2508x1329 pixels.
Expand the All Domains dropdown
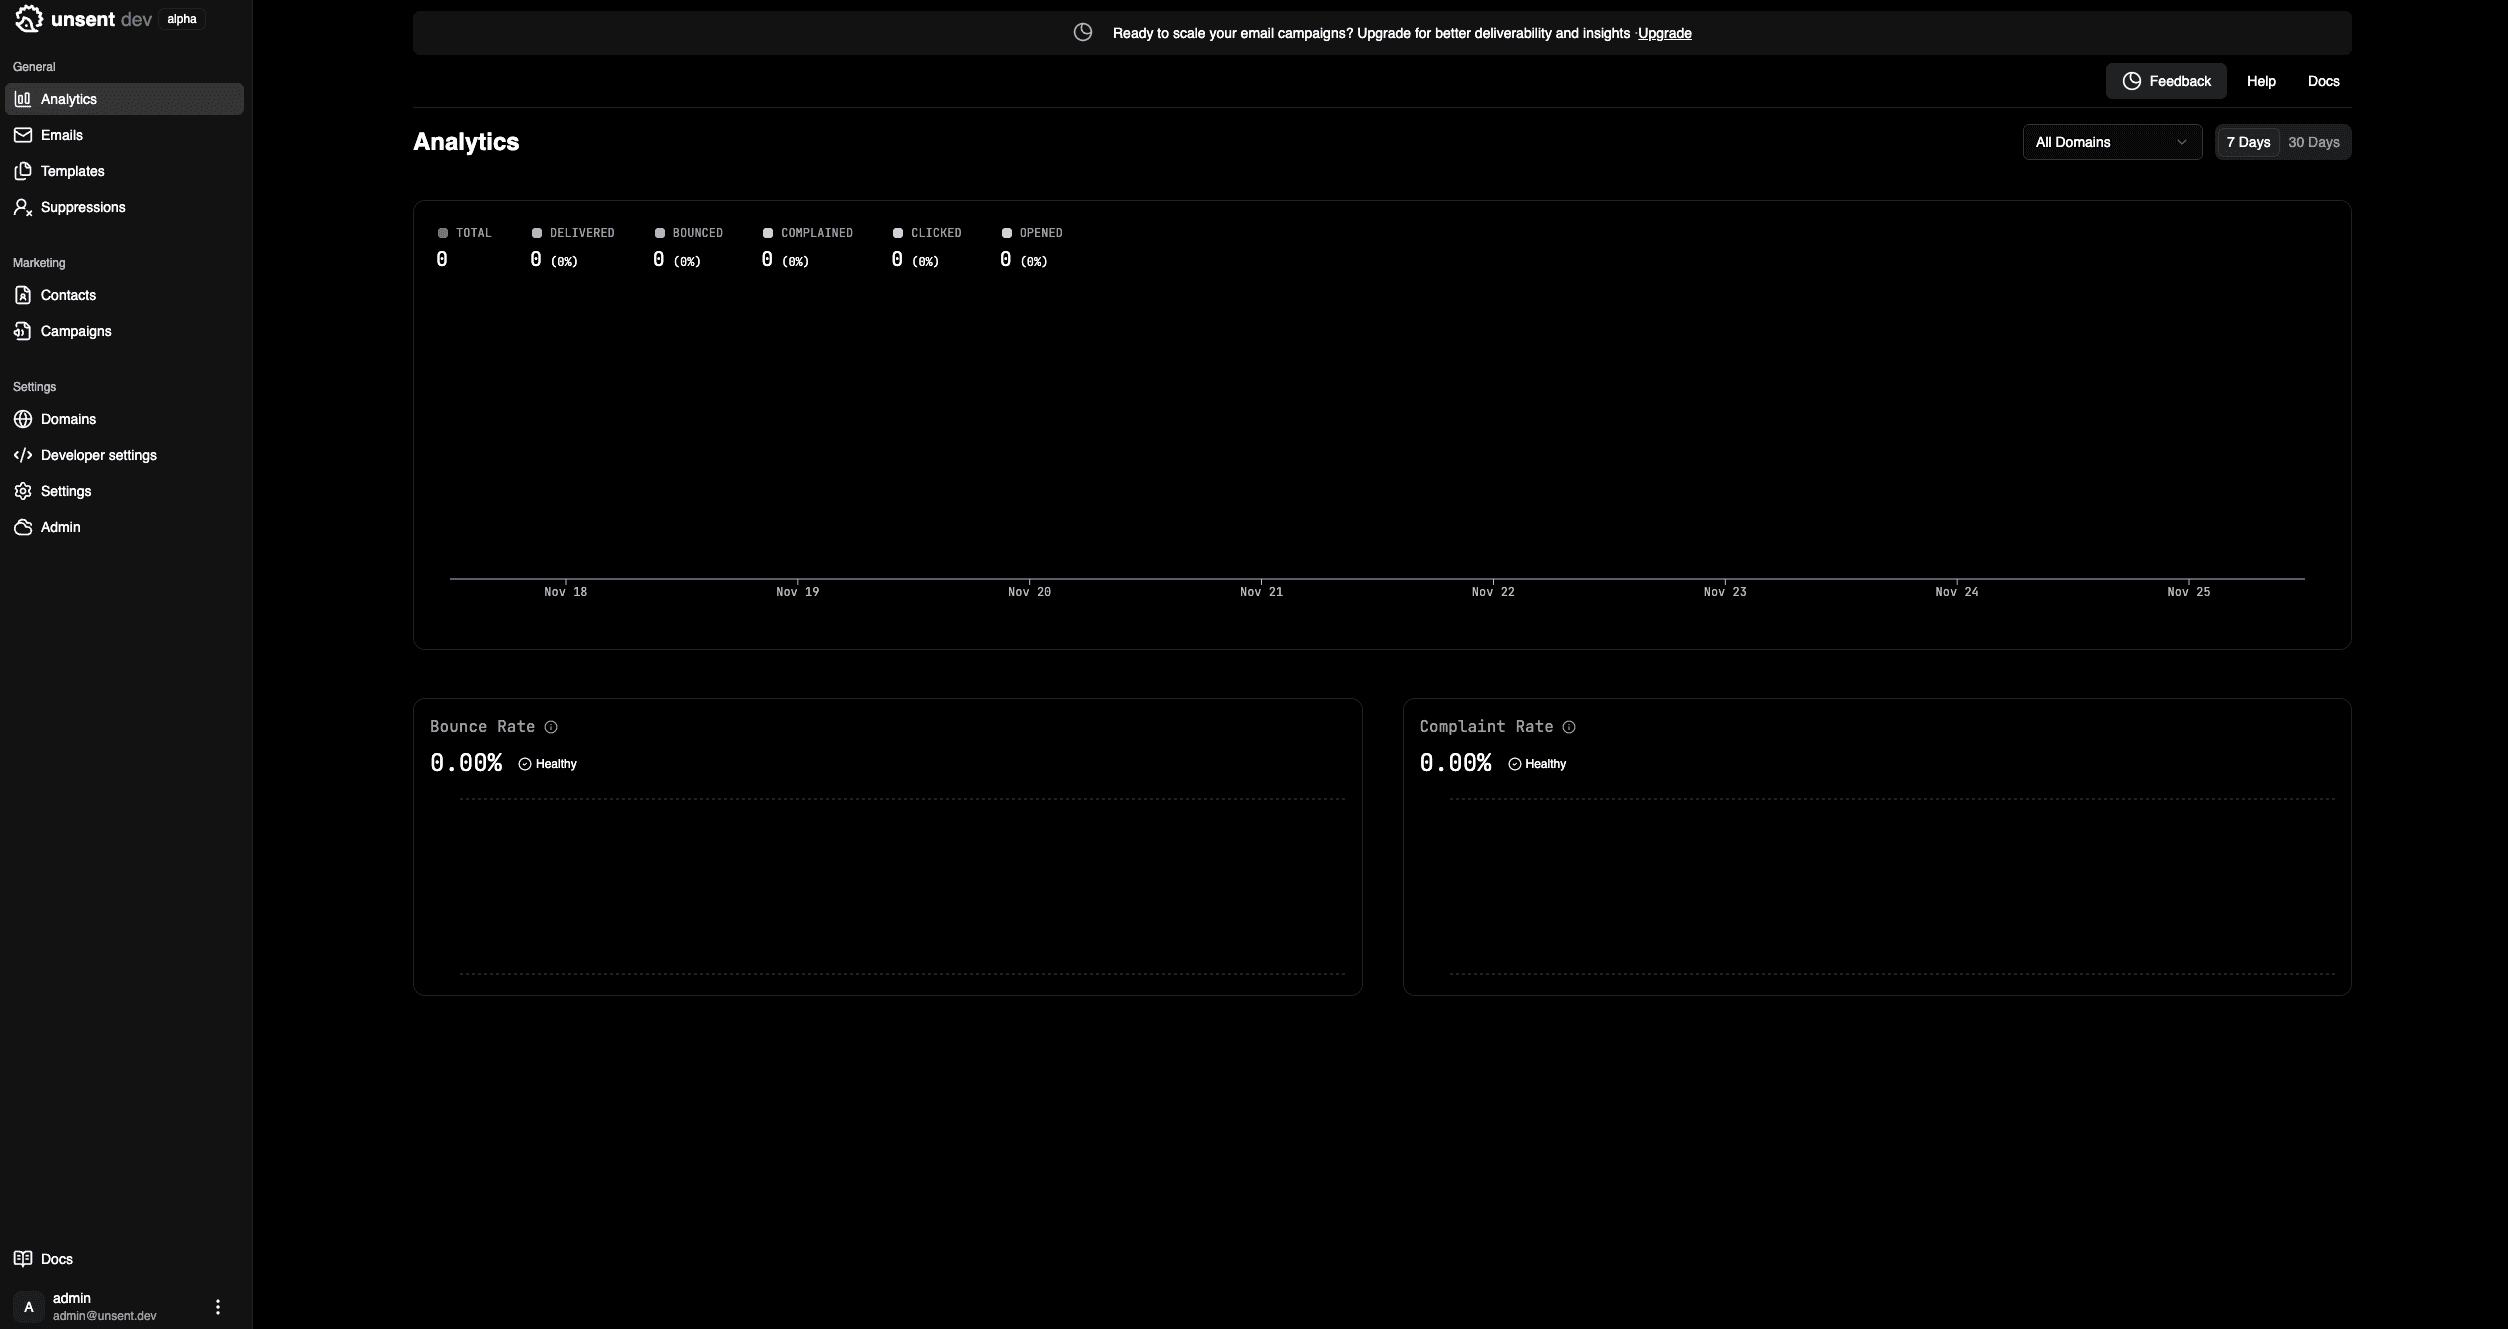(x=2111, y=142)
